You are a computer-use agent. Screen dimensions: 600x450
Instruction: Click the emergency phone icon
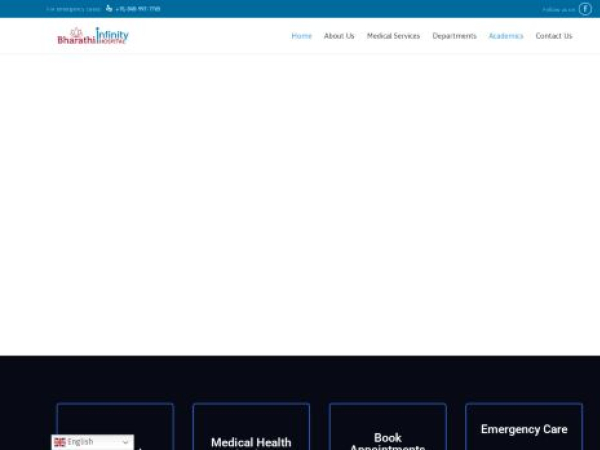point(109,8)
